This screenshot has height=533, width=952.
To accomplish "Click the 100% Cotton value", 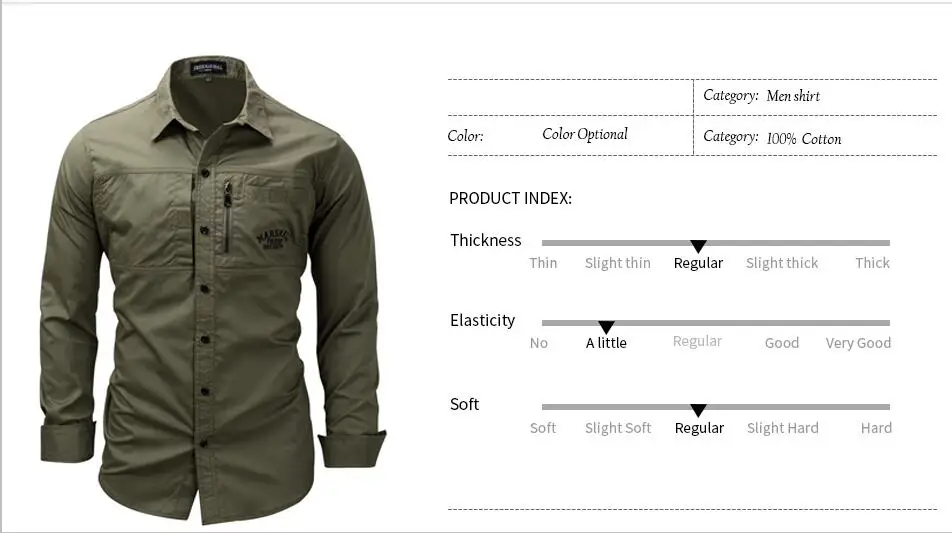I will tap(804, 139).
